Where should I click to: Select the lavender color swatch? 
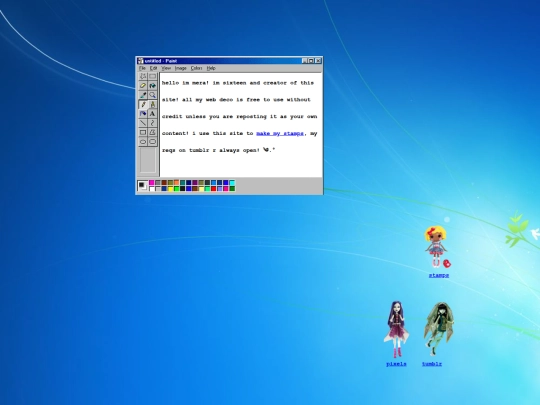220,189
